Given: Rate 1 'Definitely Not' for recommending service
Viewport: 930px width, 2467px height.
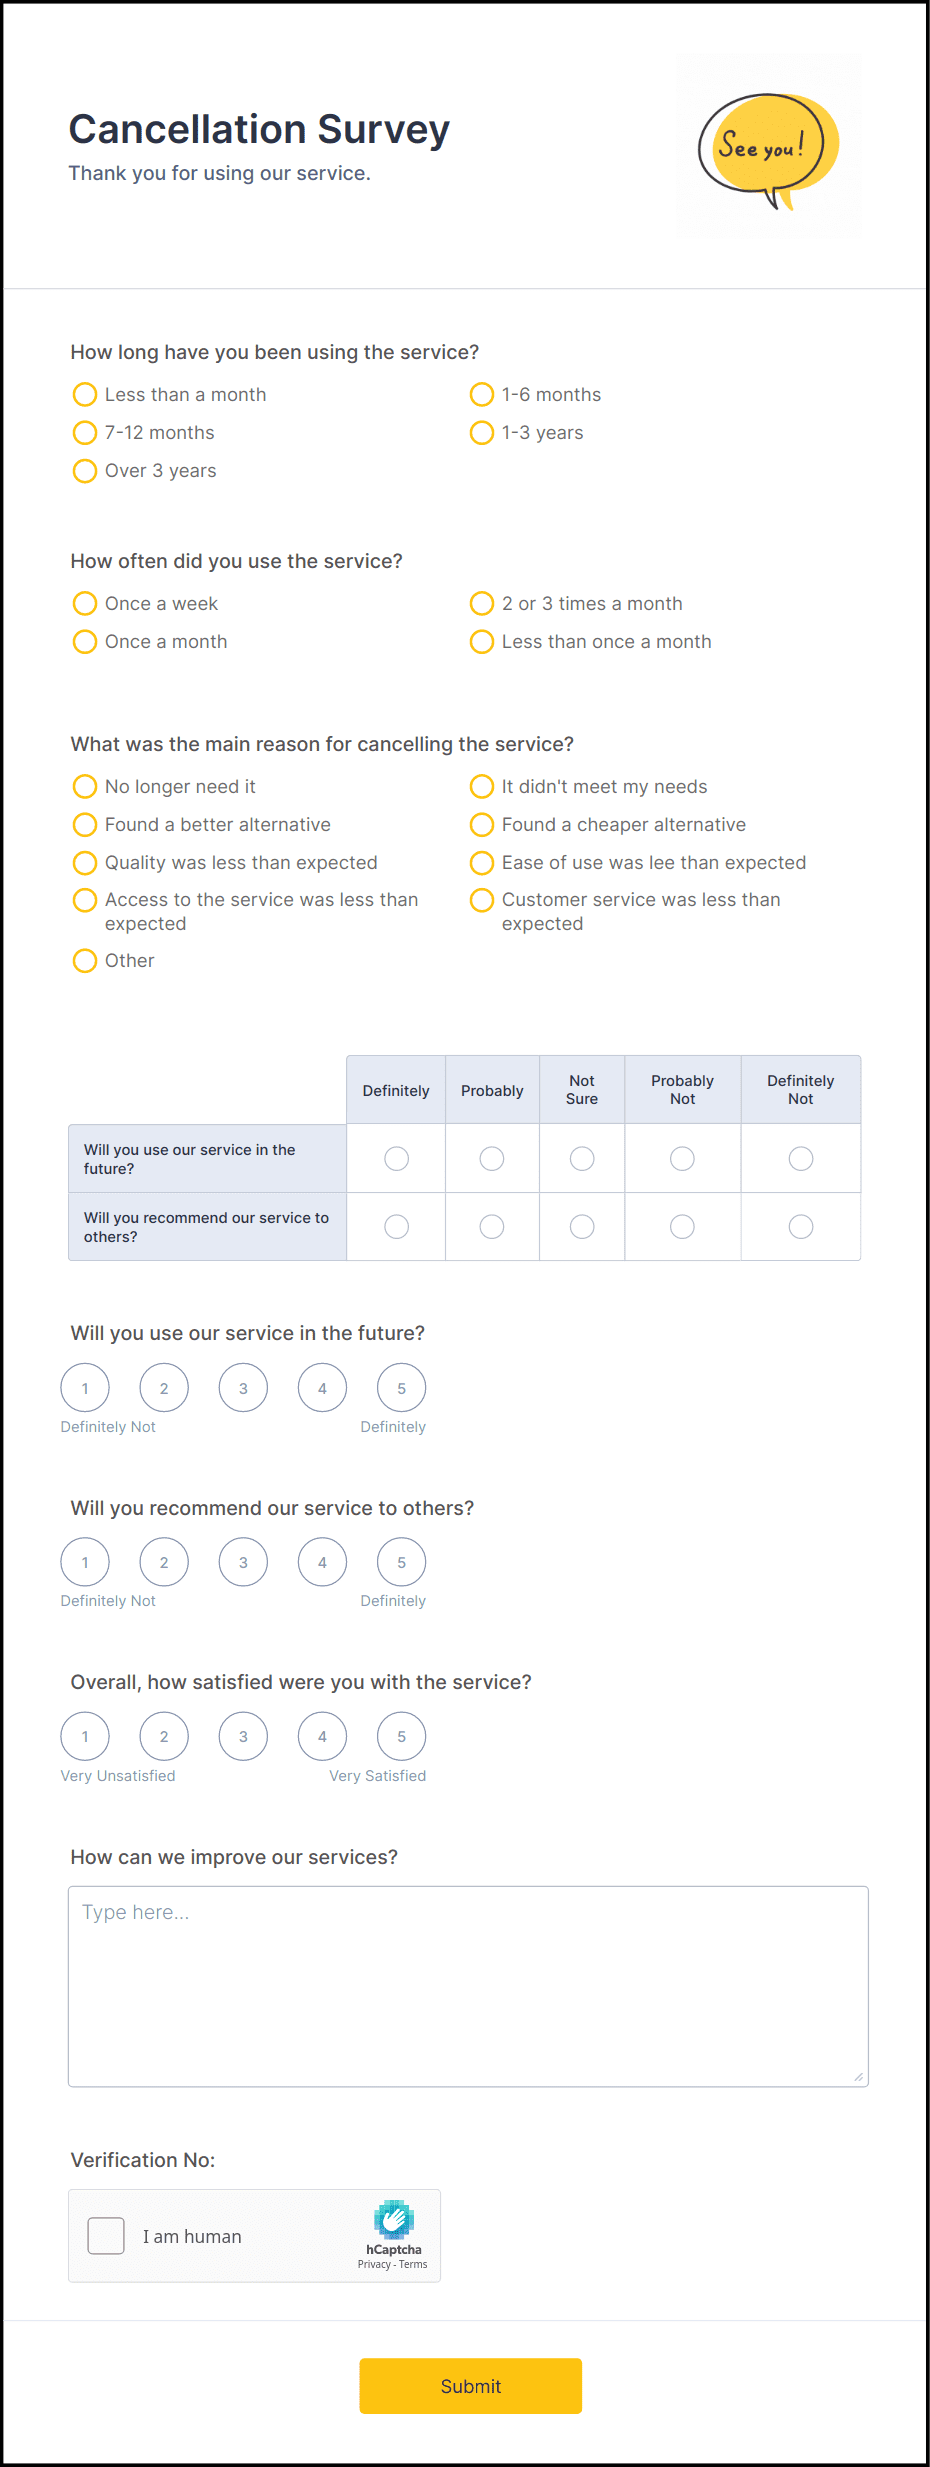Looking at the screenshot, I should click(x=85, y=1561).
